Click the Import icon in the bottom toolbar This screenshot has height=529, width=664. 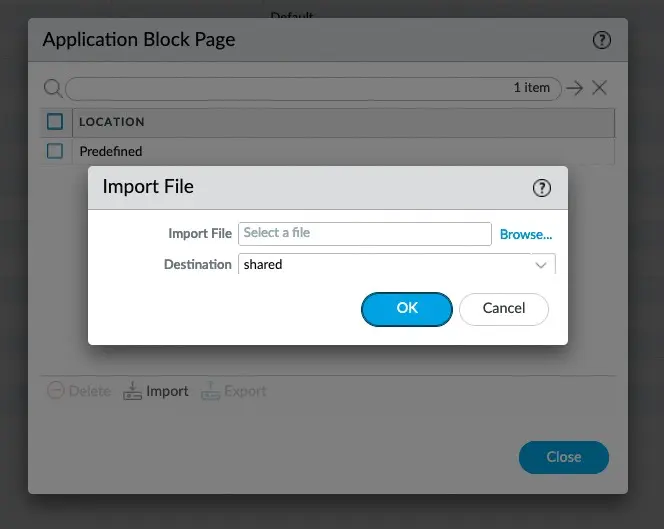pos(132,391)
